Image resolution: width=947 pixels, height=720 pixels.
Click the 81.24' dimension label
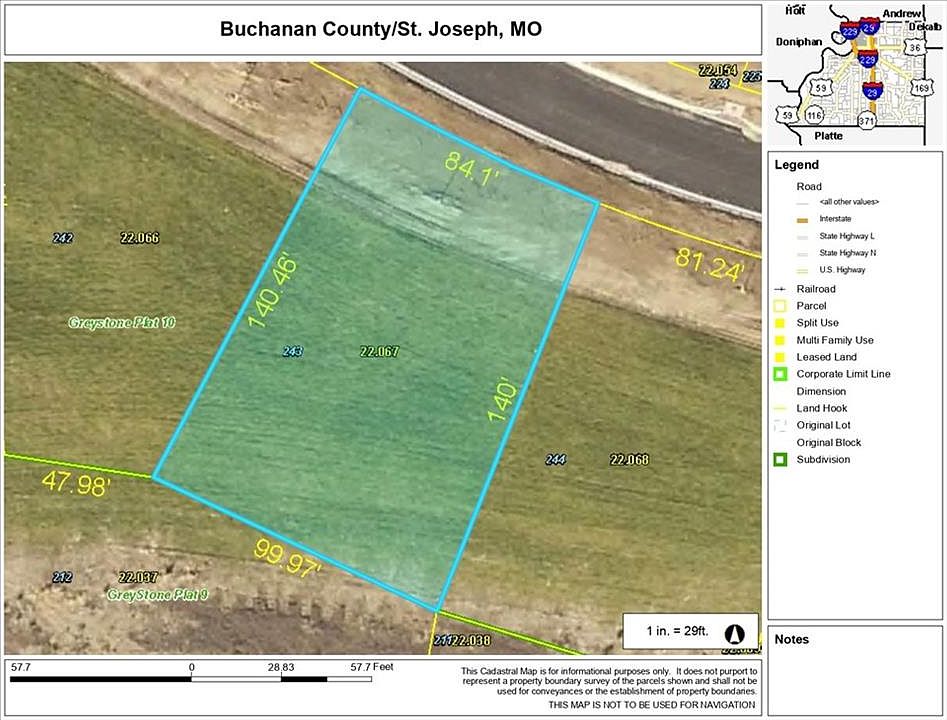click(x=710, y=265)
